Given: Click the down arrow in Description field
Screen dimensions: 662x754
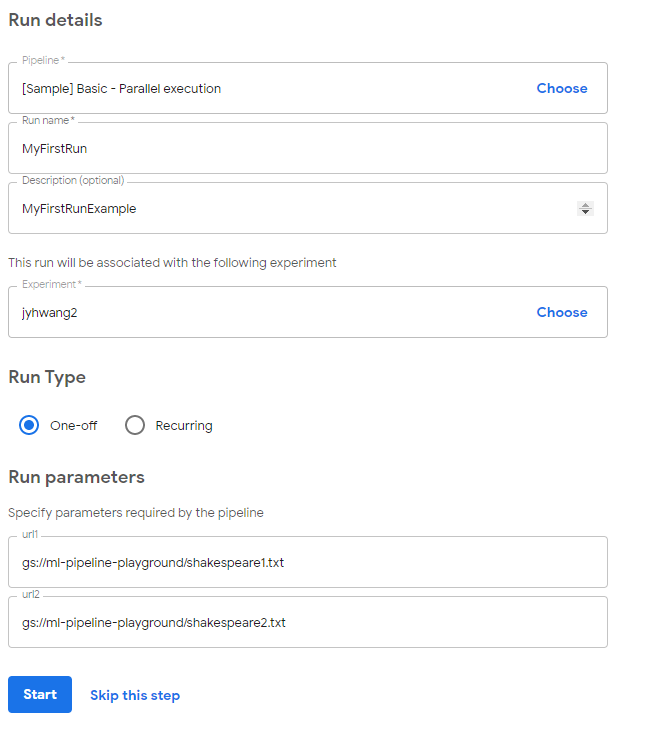Looking at the screenshot, I should click(585, 212).
